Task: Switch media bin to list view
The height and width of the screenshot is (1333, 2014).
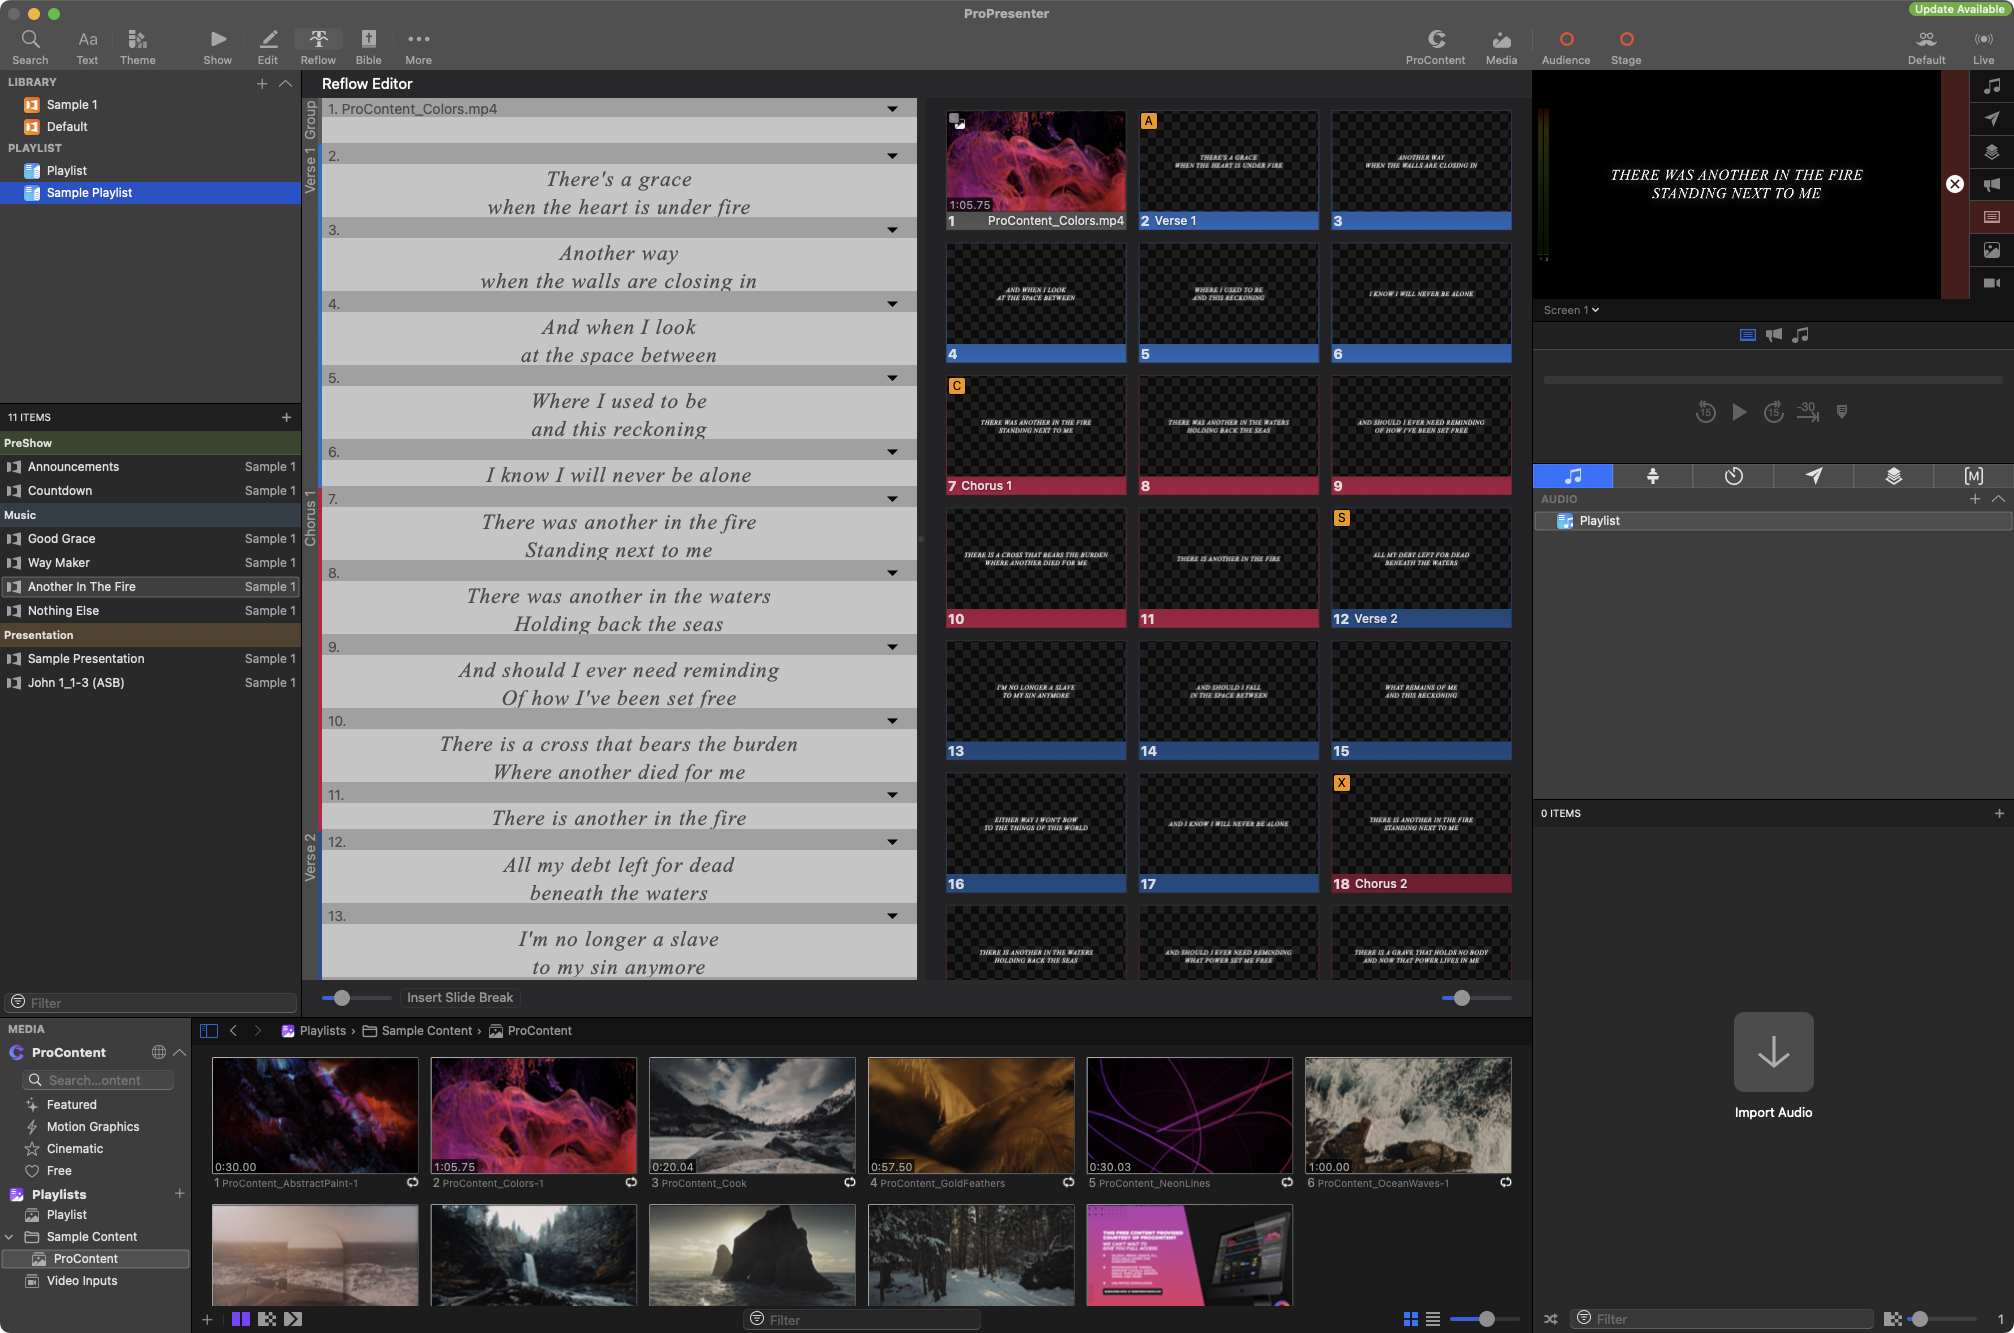Action: [x=1433, y=1319]
